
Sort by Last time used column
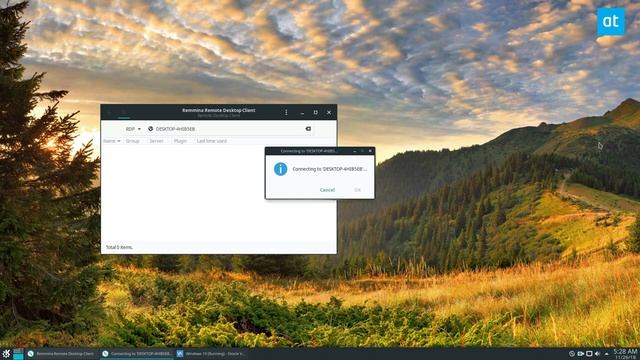(x=212, y=141)
